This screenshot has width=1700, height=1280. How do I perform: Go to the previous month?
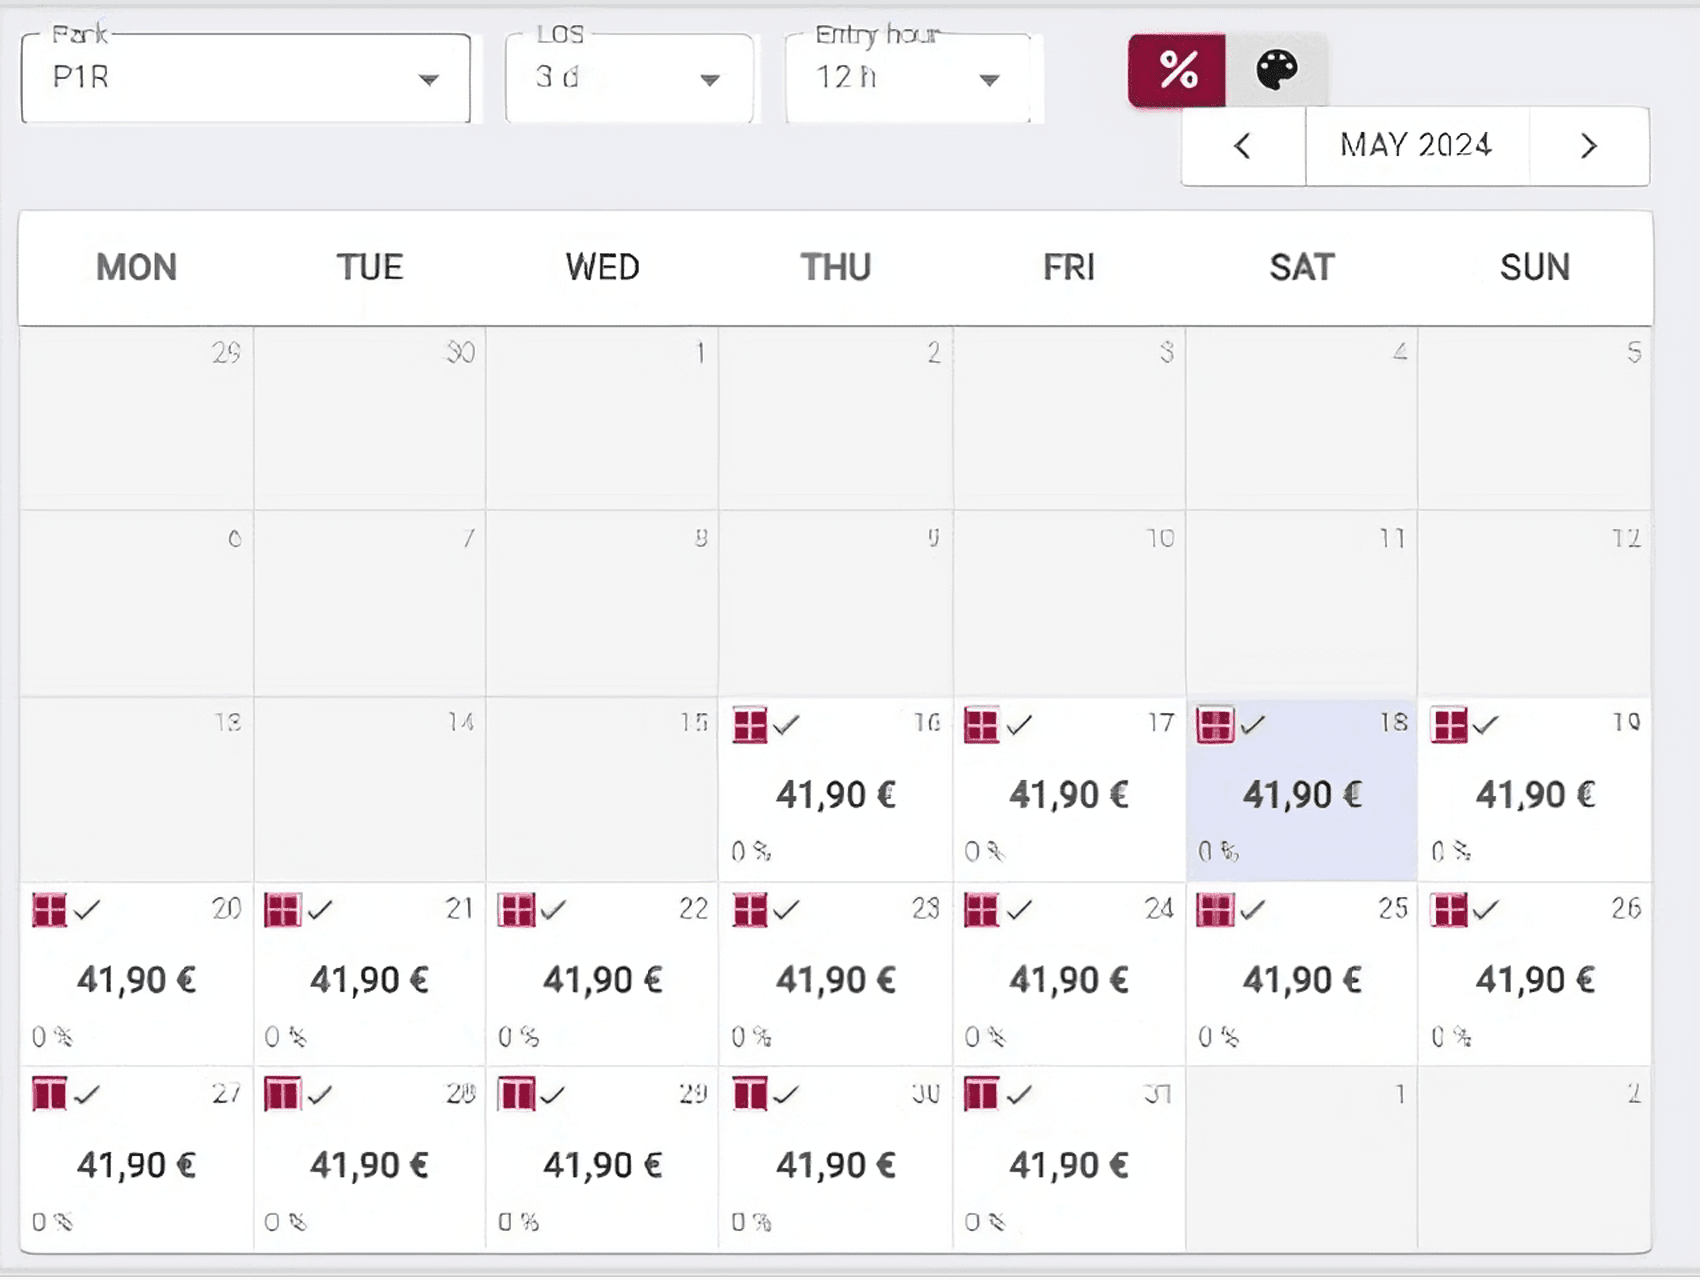[x=1241, y=146]
